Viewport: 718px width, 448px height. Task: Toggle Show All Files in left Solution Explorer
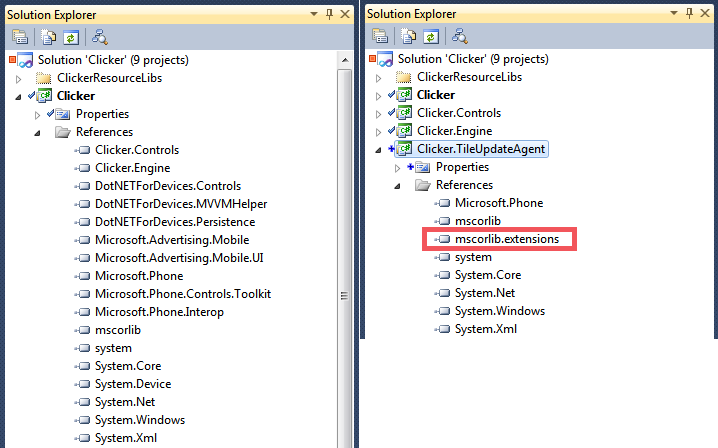(49, 36)
